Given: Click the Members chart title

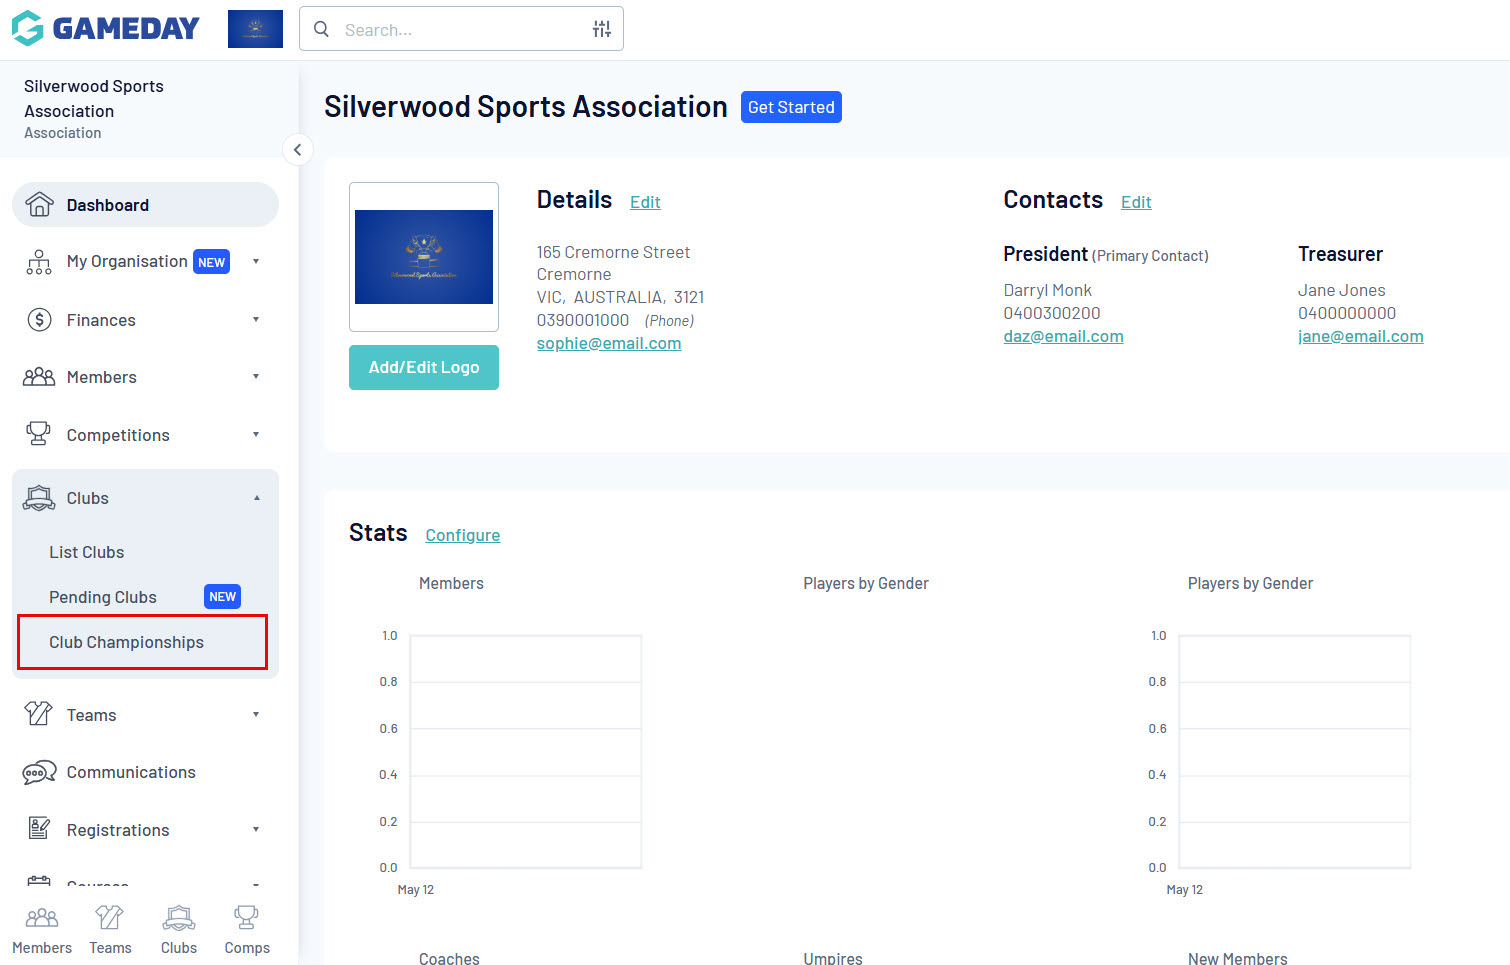Looking at the screenshot, I should 451,583.
